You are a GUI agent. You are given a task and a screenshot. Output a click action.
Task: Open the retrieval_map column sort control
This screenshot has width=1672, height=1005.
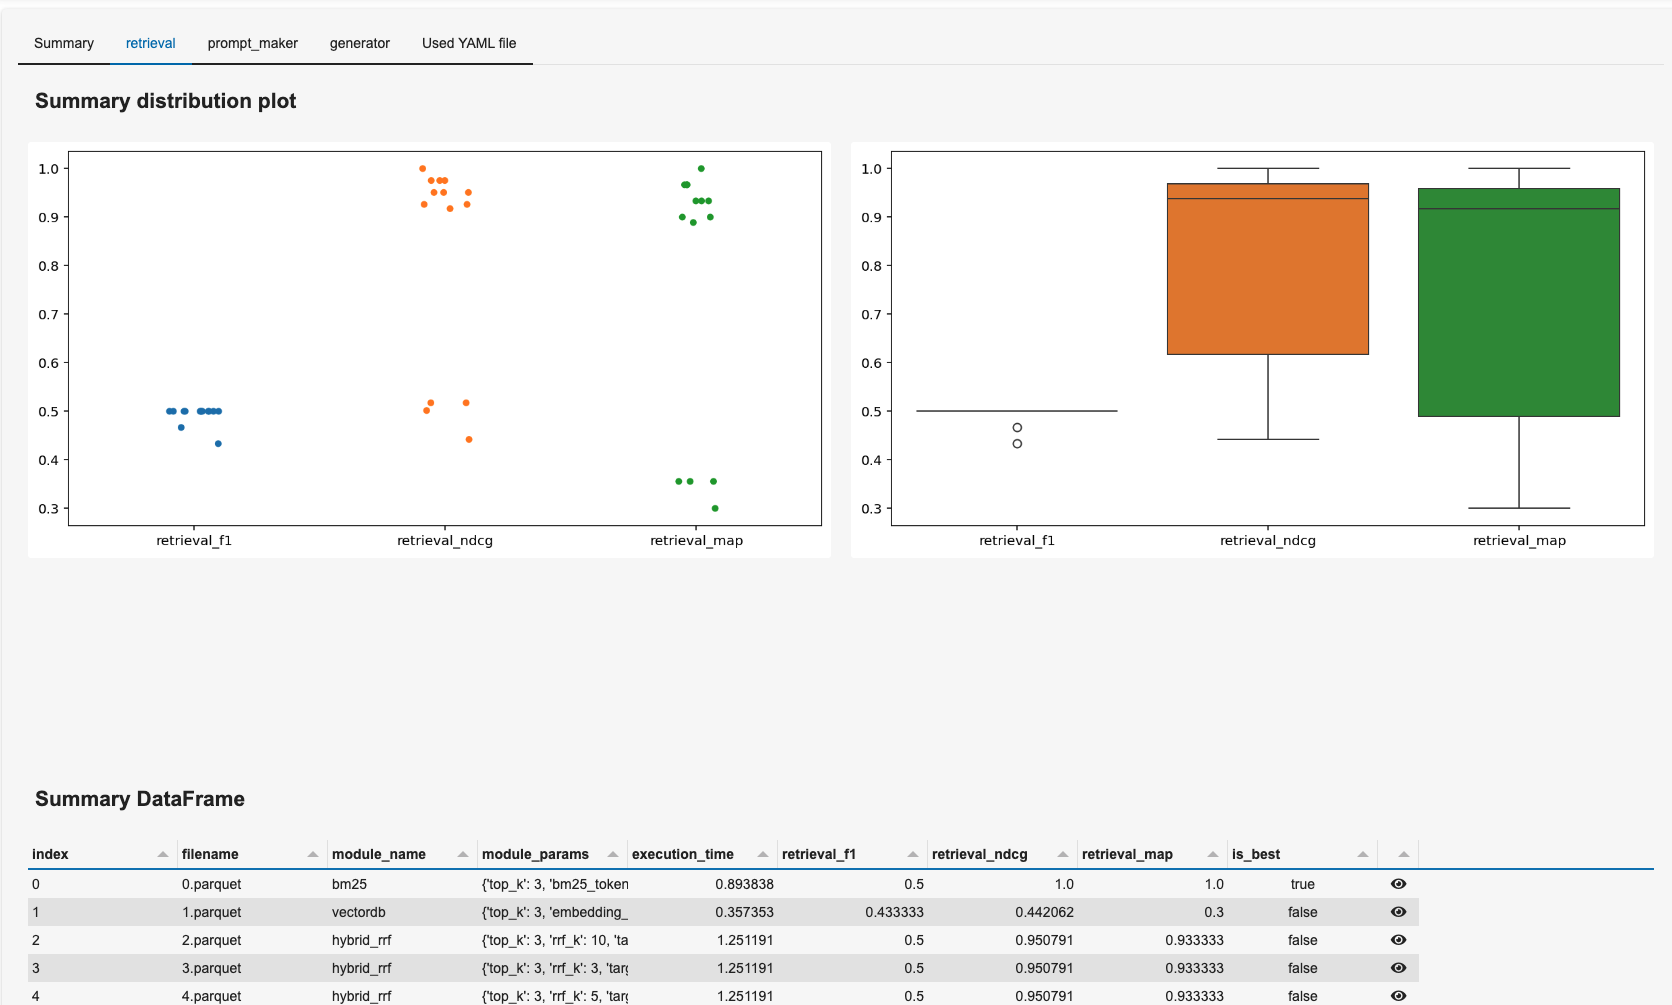1211,854
